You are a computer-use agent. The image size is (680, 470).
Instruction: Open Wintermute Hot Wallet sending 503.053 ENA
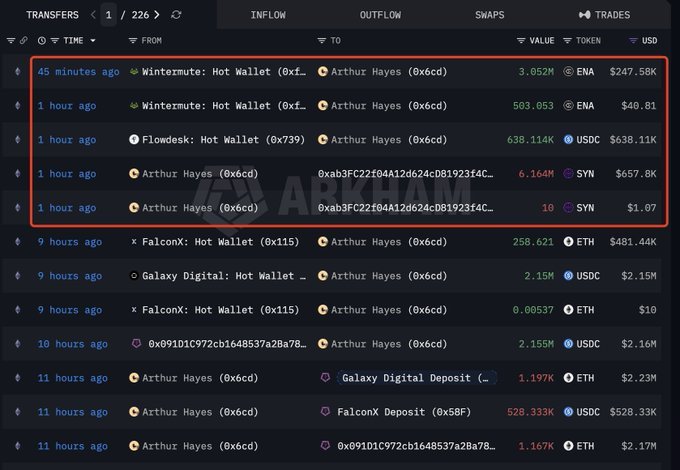click(x=224, y=106)
